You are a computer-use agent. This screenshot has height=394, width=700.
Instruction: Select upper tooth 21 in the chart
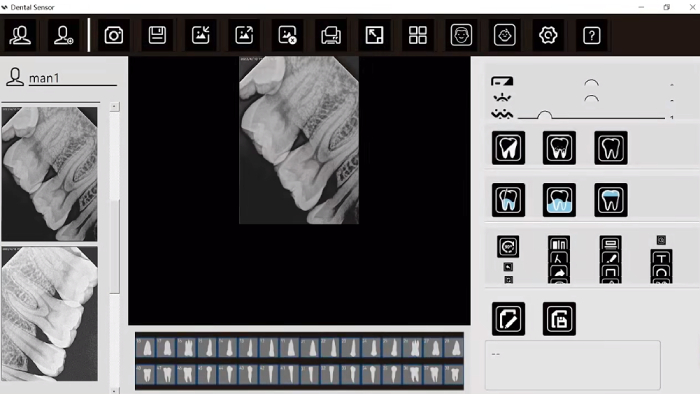(311, 347)
